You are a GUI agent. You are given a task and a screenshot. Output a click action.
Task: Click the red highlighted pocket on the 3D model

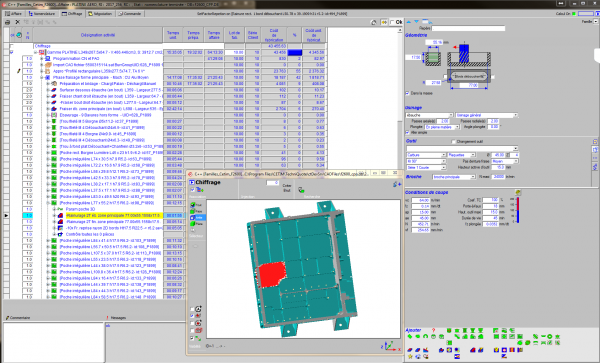click(272, 274)
